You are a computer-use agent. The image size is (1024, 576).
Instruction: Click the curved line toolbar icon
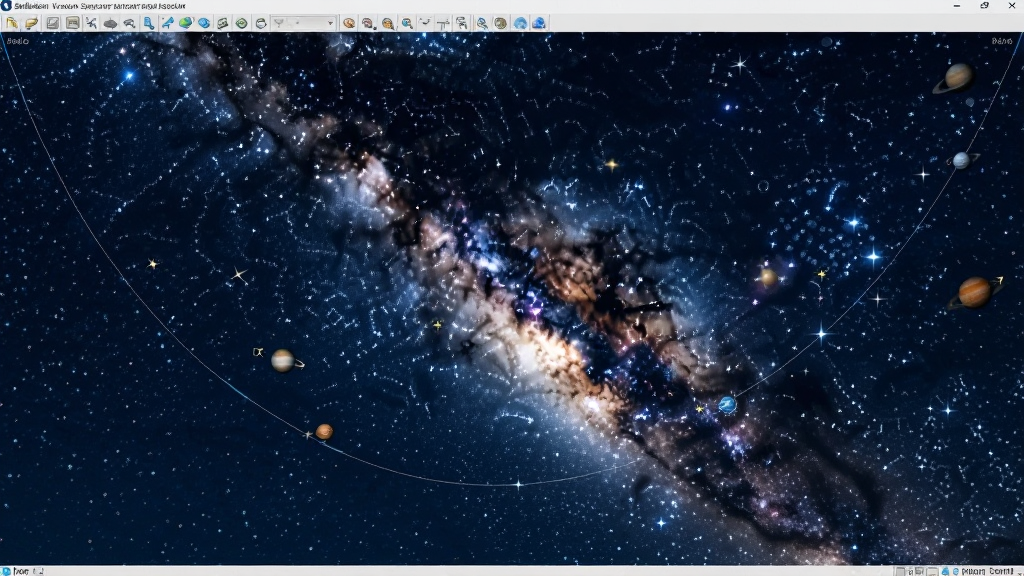(x=425, y=23)
